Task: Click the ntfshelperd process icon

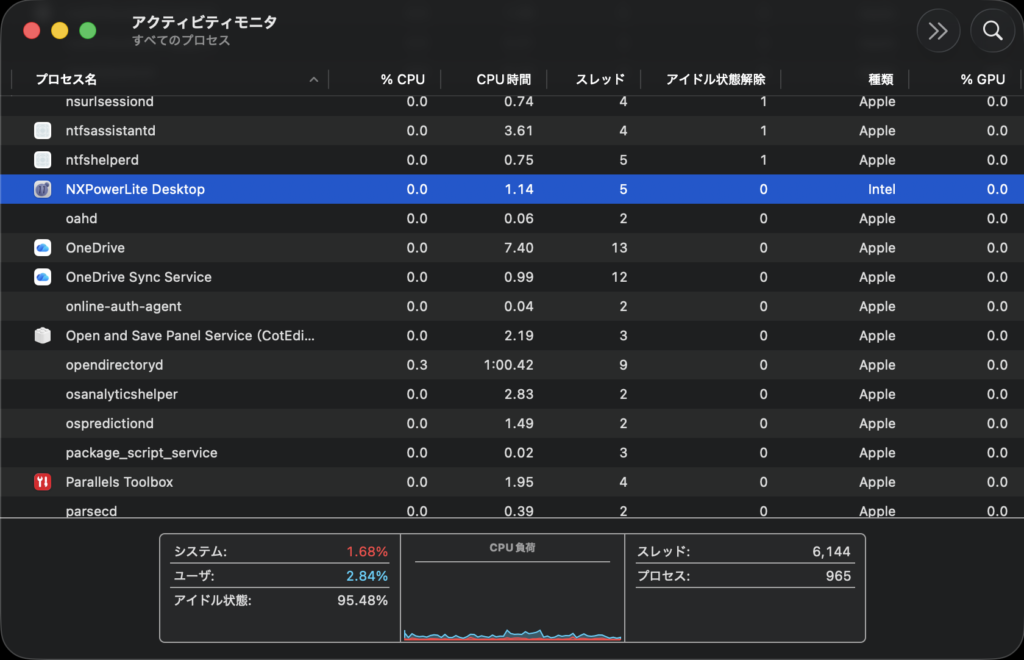Action: tap(42, 160)
